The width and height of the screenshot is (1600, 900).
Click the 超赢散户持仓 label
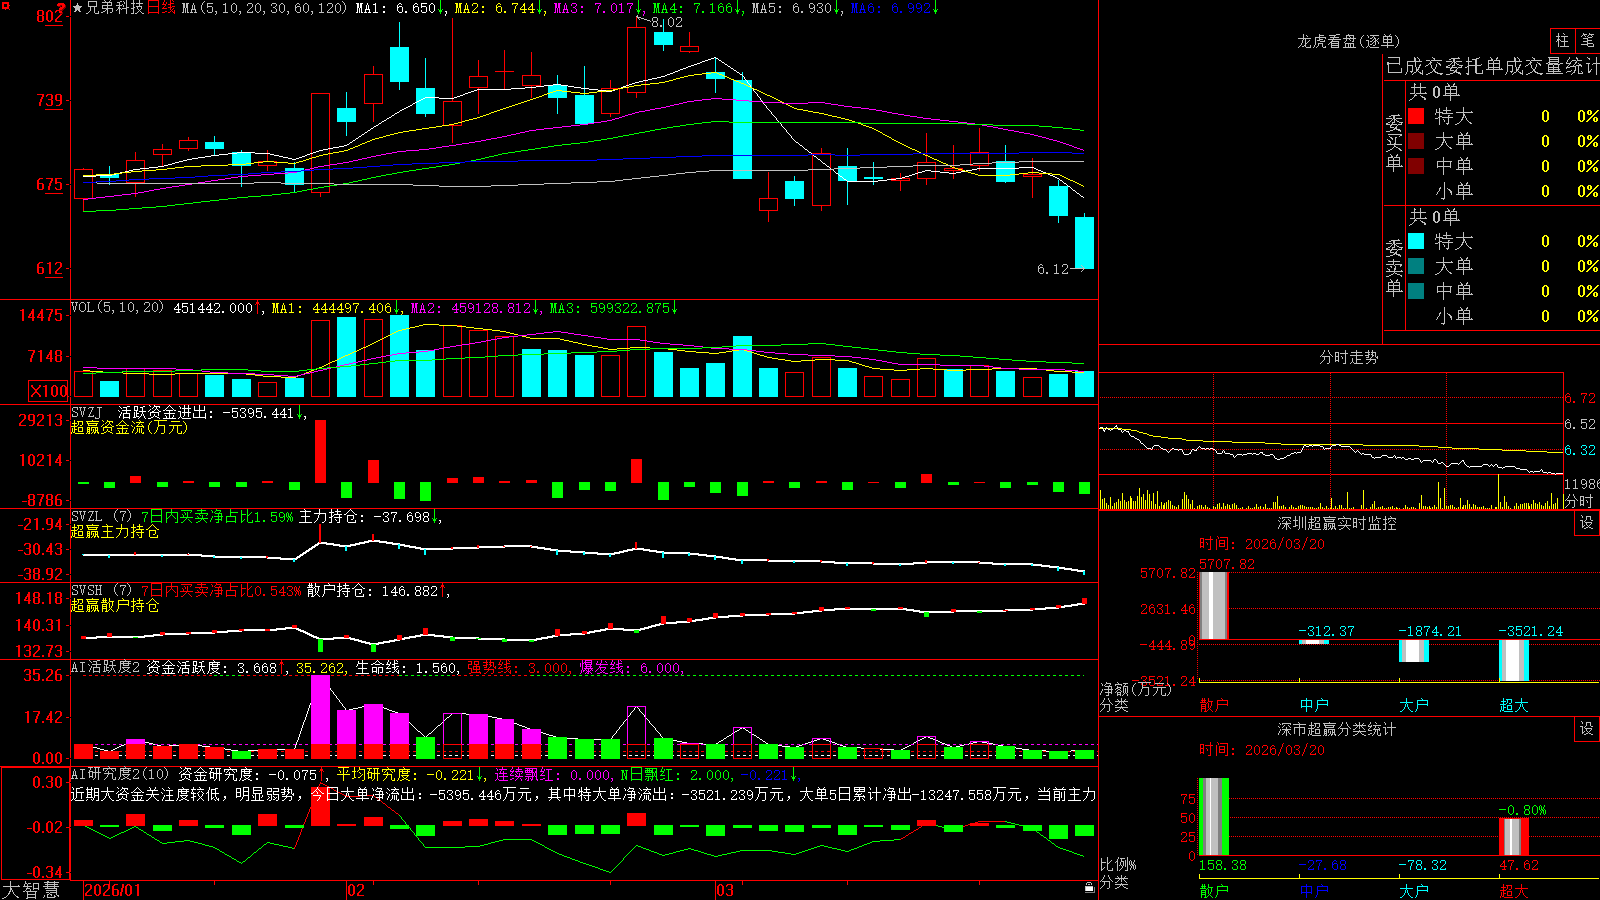115,605
